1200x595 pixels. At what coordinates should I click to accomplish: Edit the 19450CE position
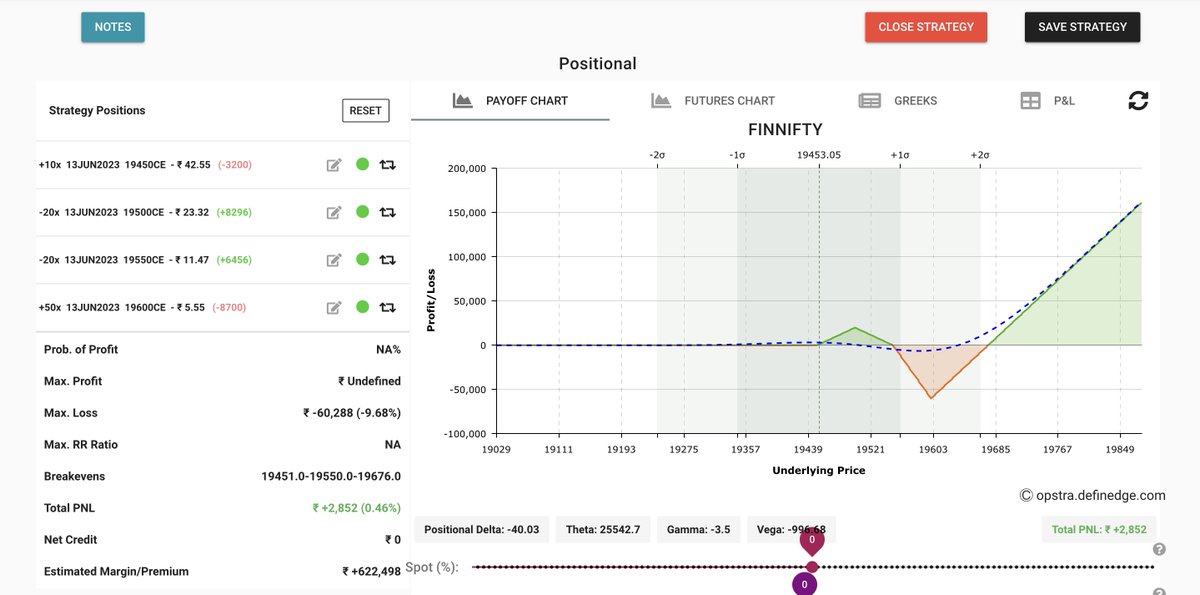click(334, 165)
